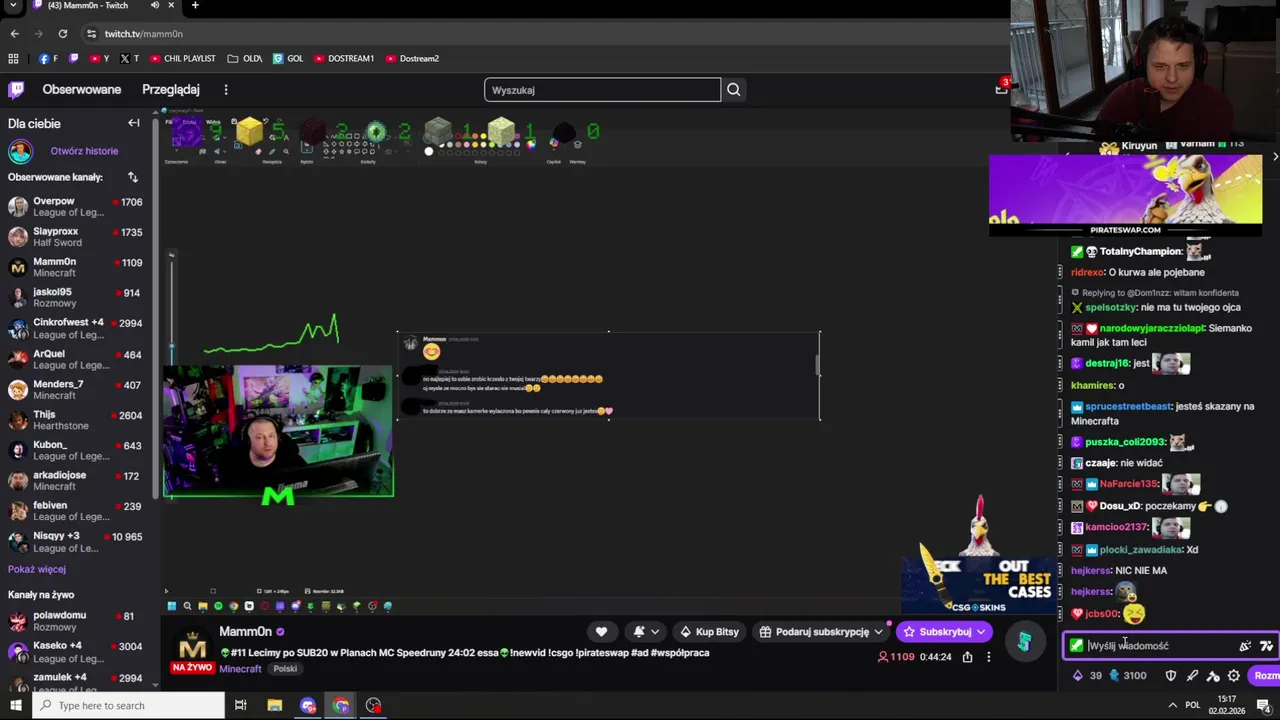Open the Obserwowane tab
1280x720 pixels.
click(x=82, y=90)
